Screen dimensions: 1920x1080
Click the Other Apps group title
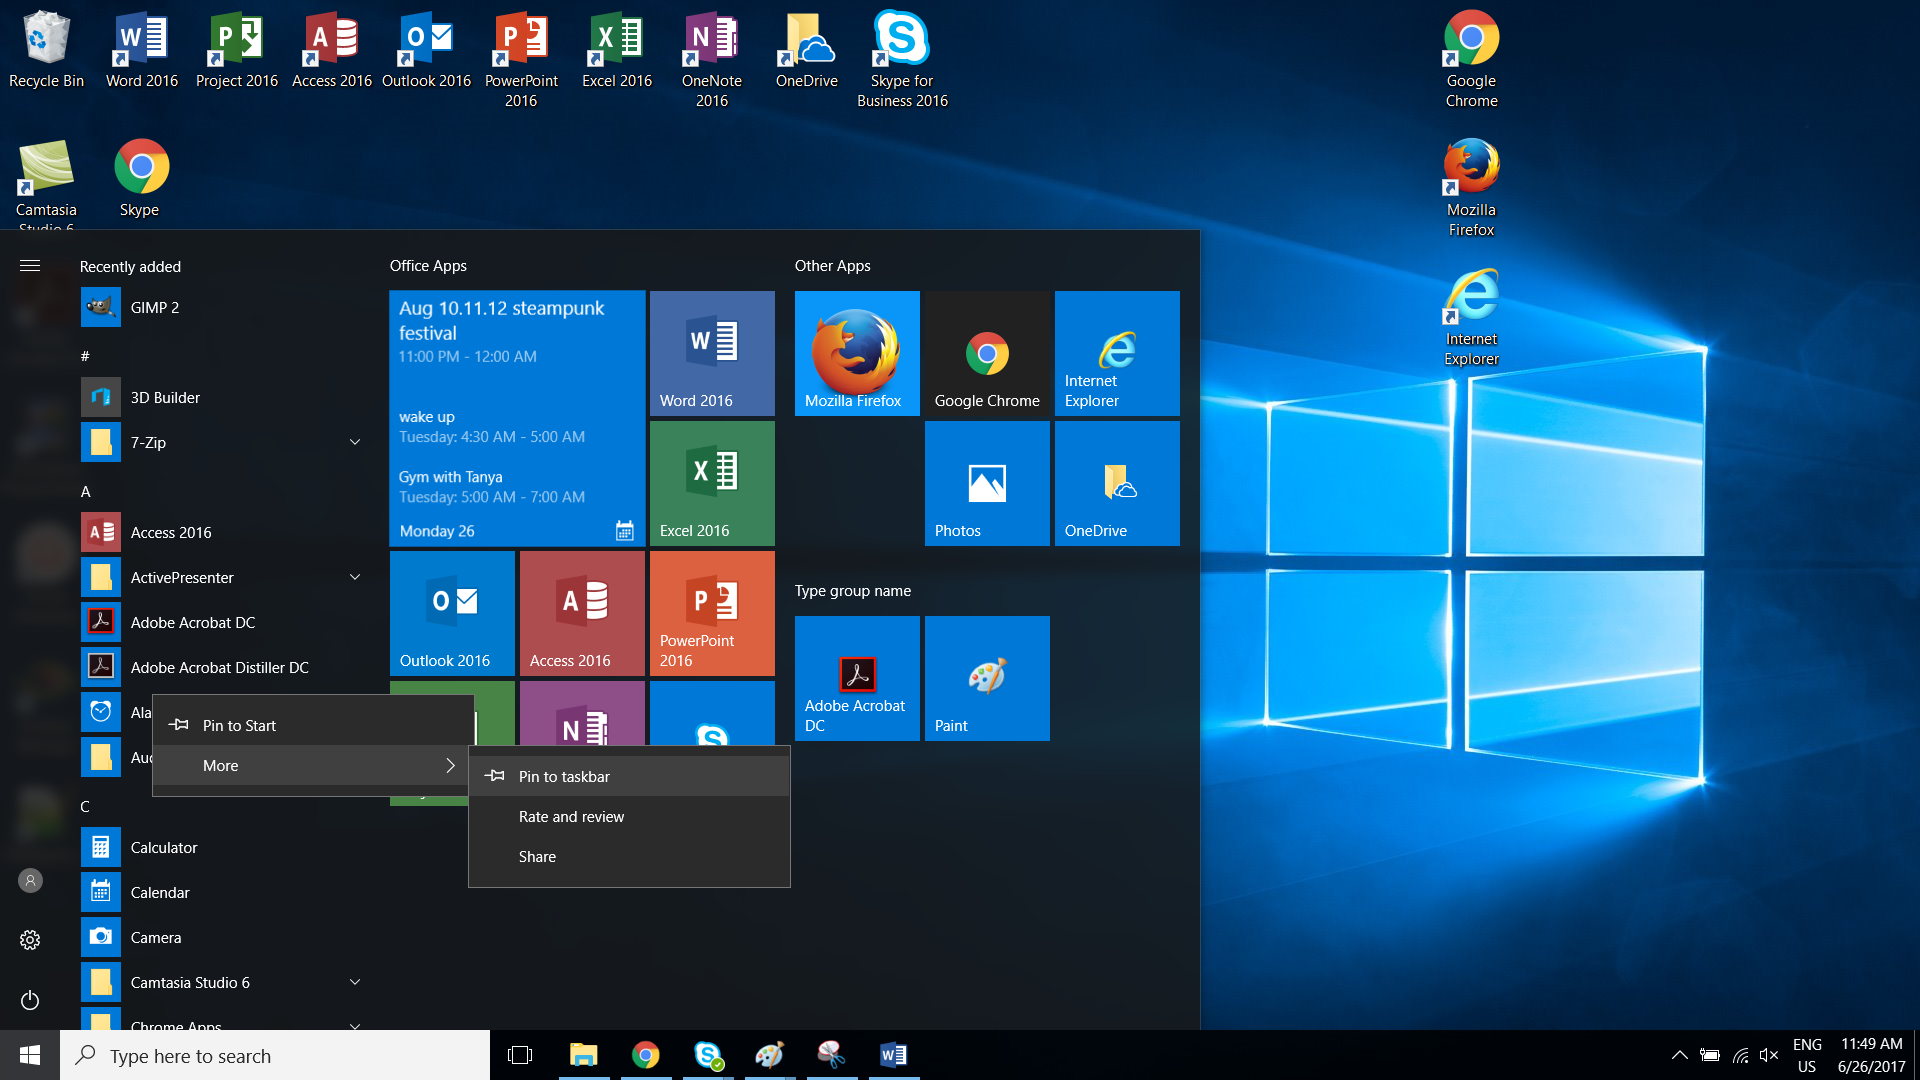(832, 265)
